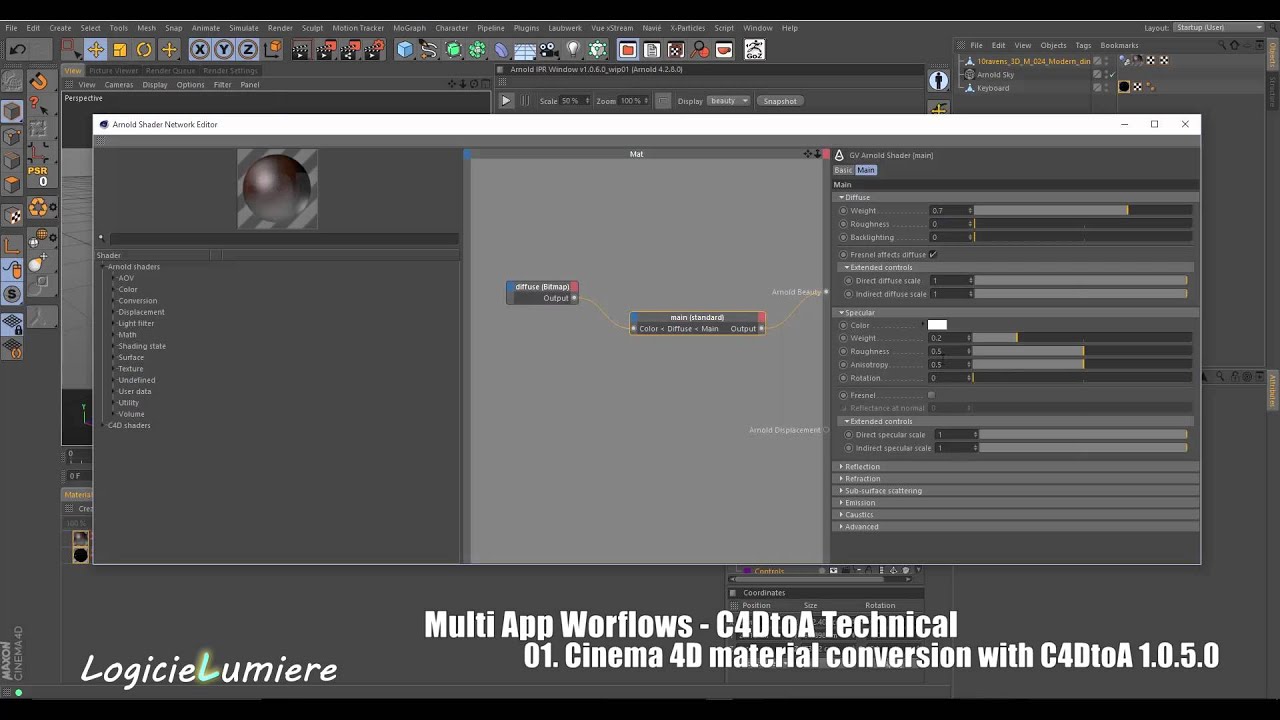Viewport: 1280px width, 720px height.
Task: Toggle the animation dot next to Anisotropy
Action: pos(843,365)
